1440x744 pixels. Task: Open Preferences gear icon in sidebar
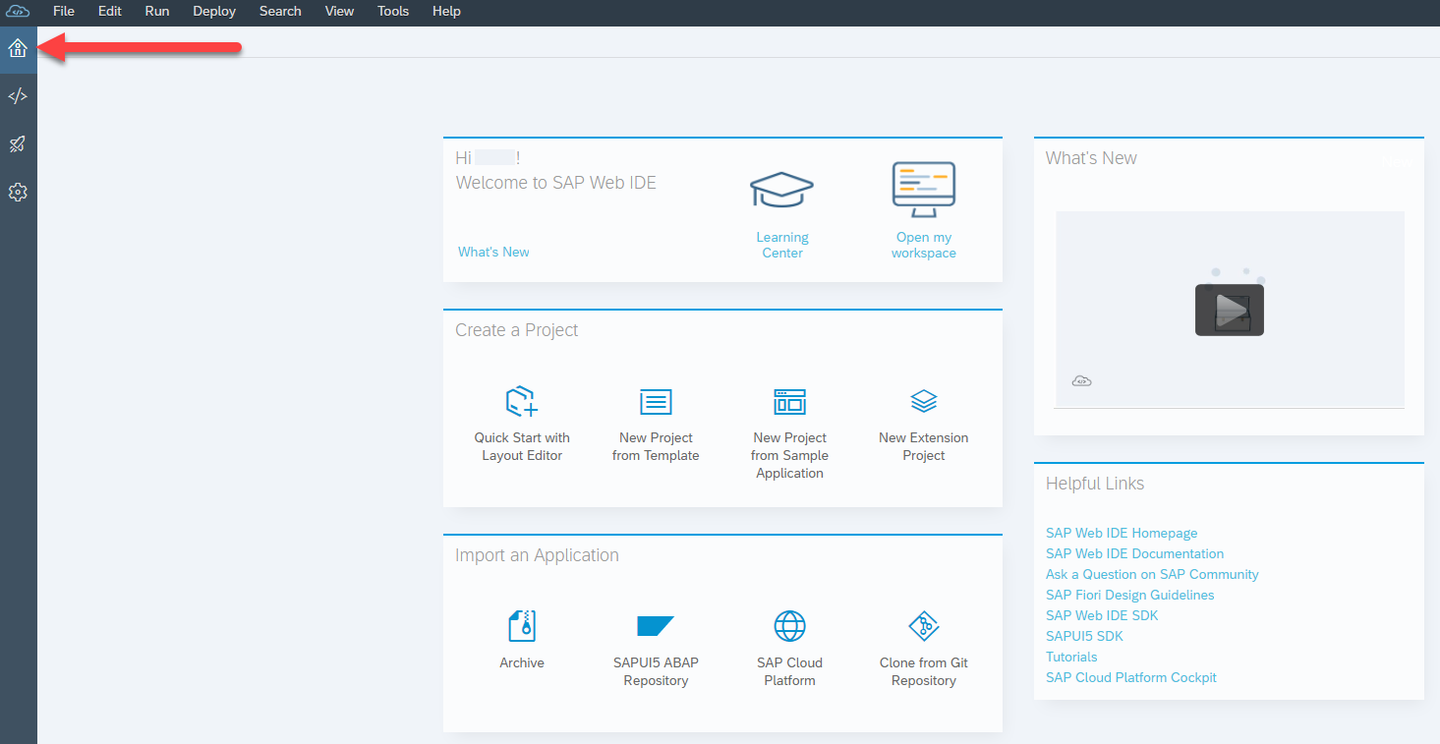click(x=17, y=192)
